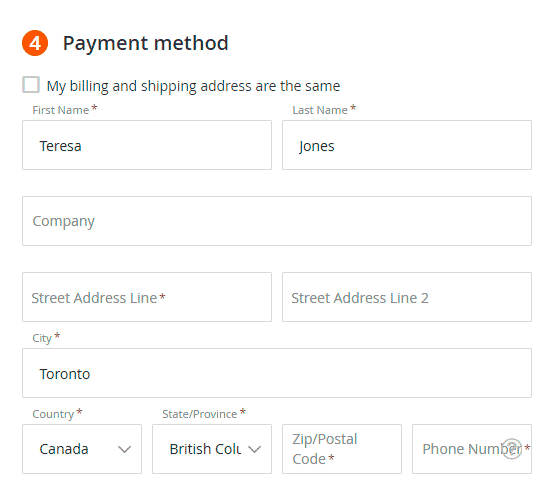Click the phone number help tooltip icon
Image resolution: width=553 pixels, height=489 pixels.
pyautogui.click(x=512, y=448)
